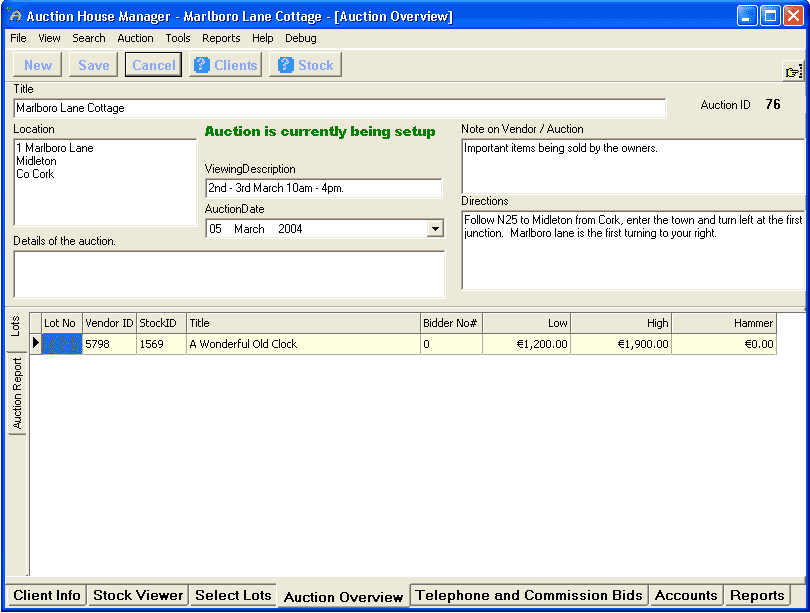Switch to the Stock Viewer tab
810x613 pixels.
click(x=138, y=595)
